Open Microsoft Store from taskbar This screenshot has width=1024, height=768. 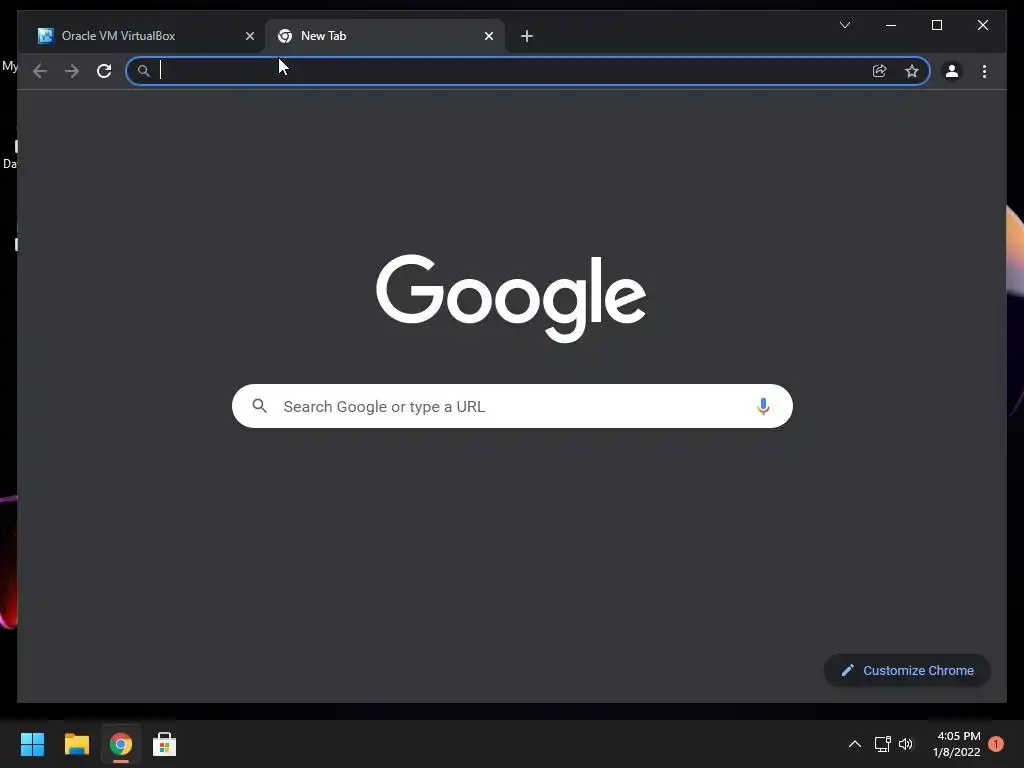point(165,744)
